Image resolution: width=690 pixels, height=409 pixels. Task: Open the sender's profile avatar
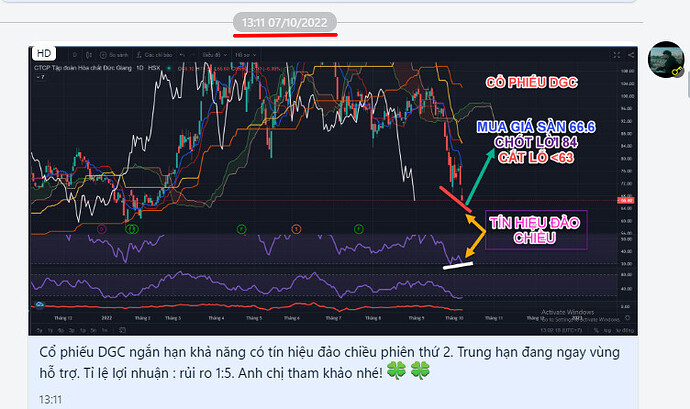[x=666, y=59]
